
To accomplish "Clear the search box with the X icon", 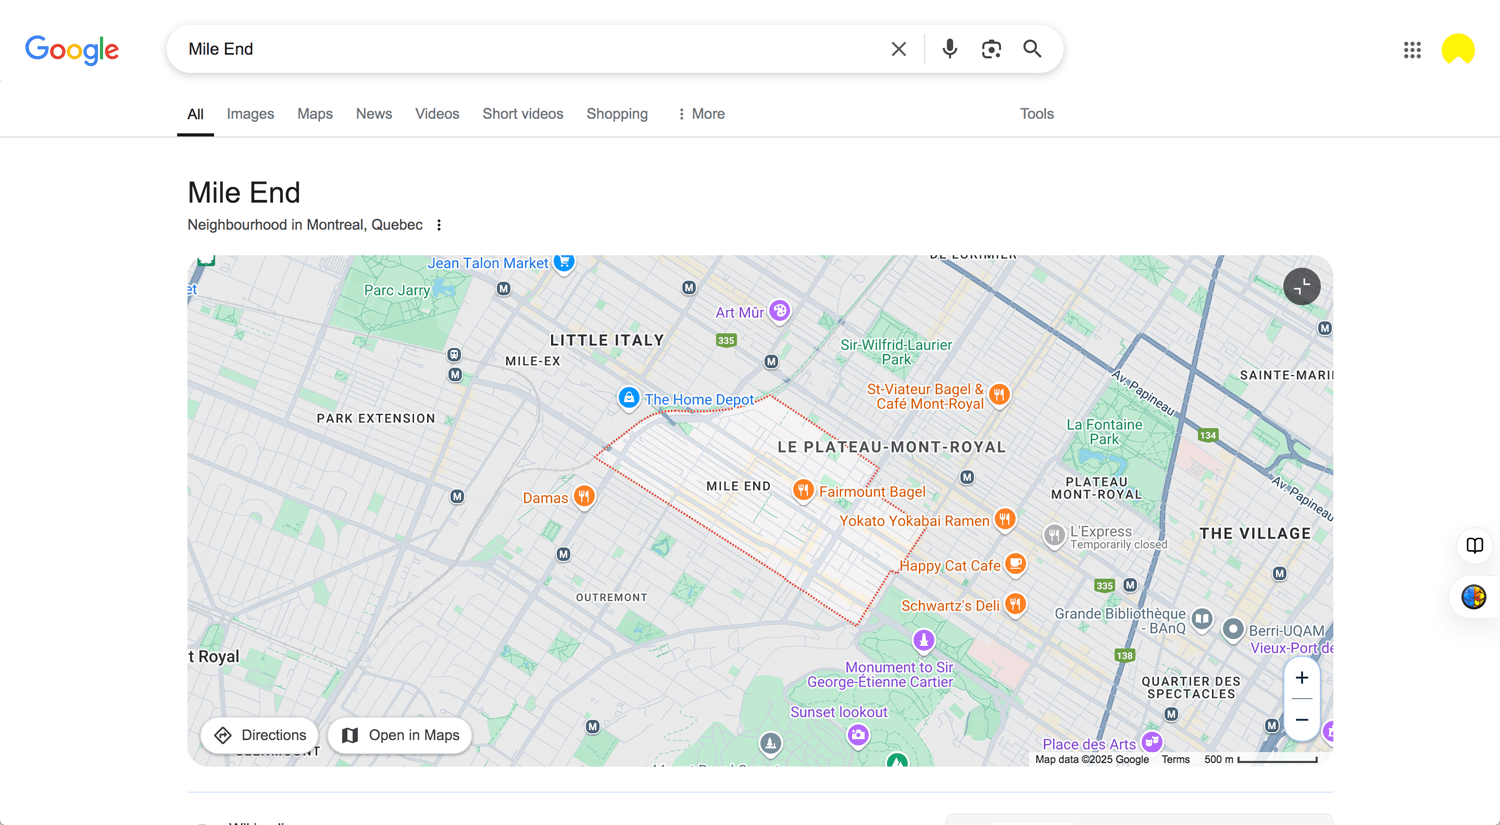I will click(898, 48).
